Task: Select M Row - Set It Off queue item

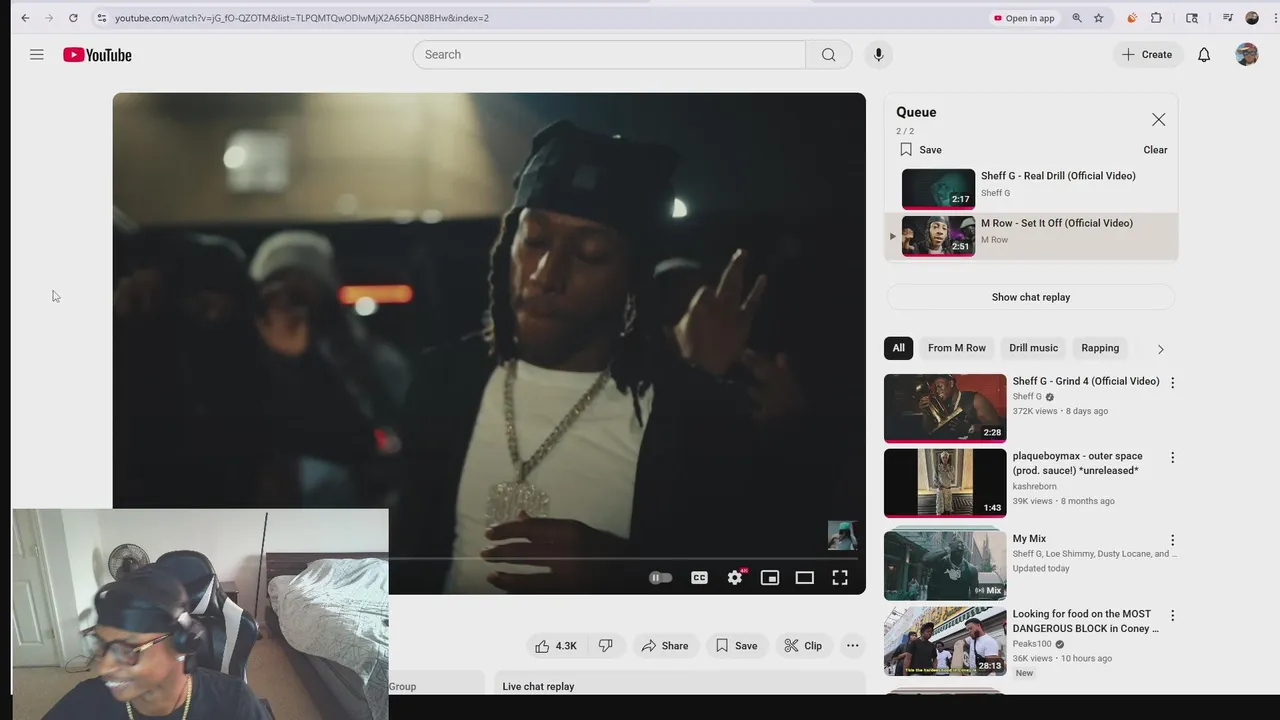Action: pos(1031,236)
